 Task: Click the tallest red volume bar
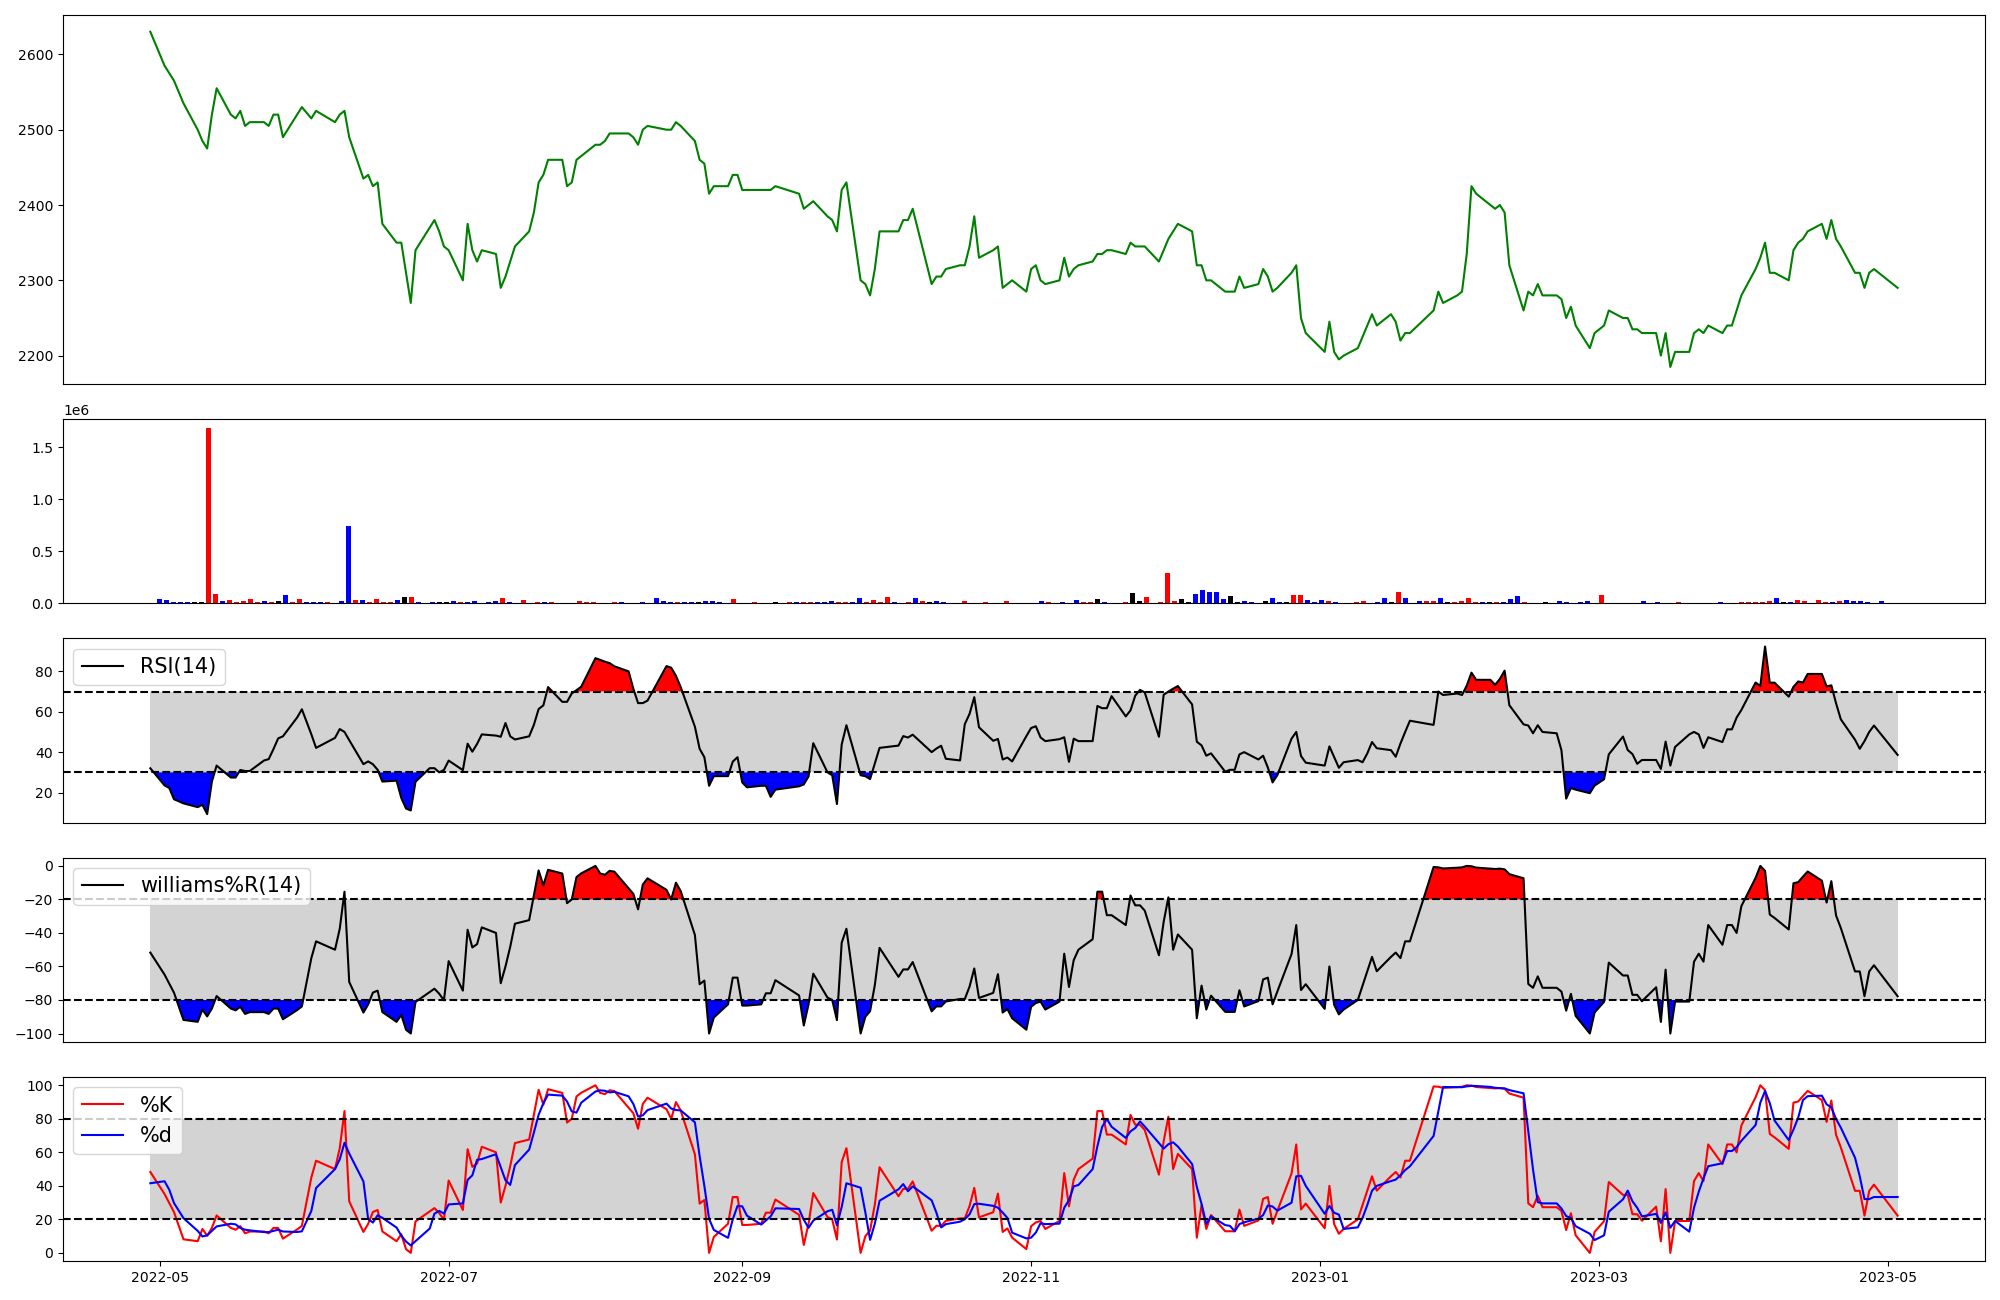pyautogui.click(x=208, y=515)
